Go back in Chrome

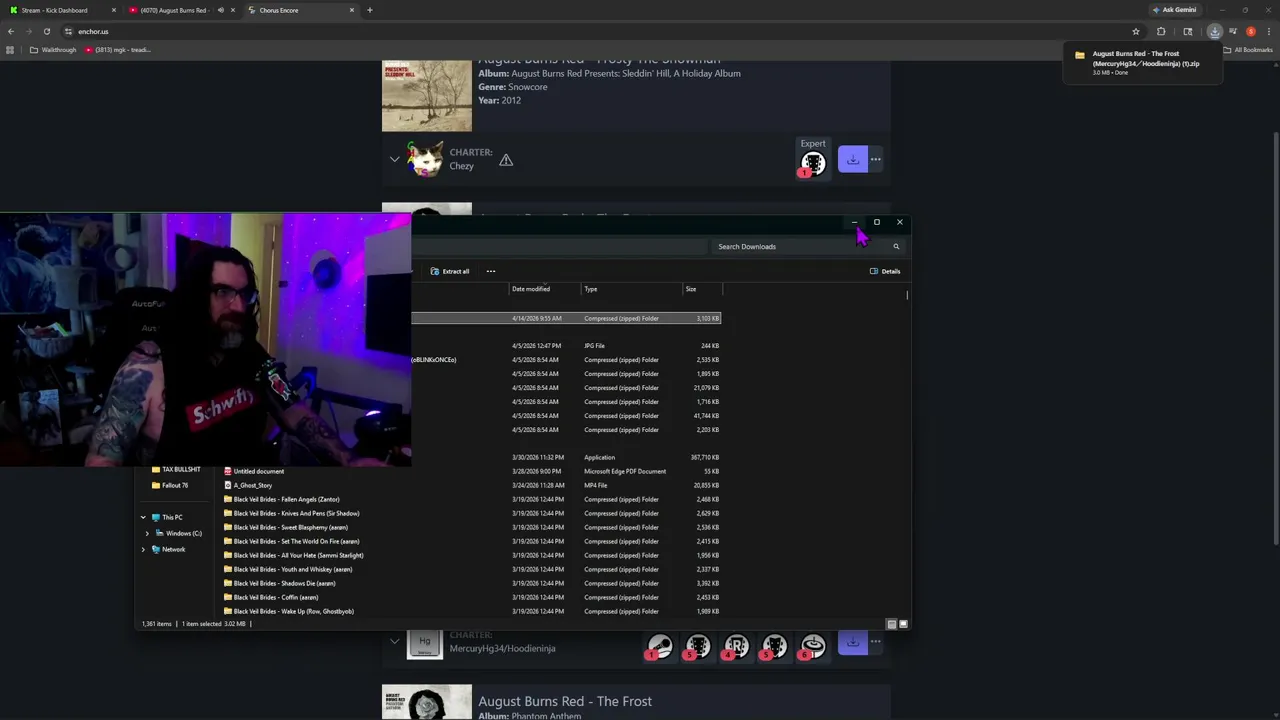11,31
